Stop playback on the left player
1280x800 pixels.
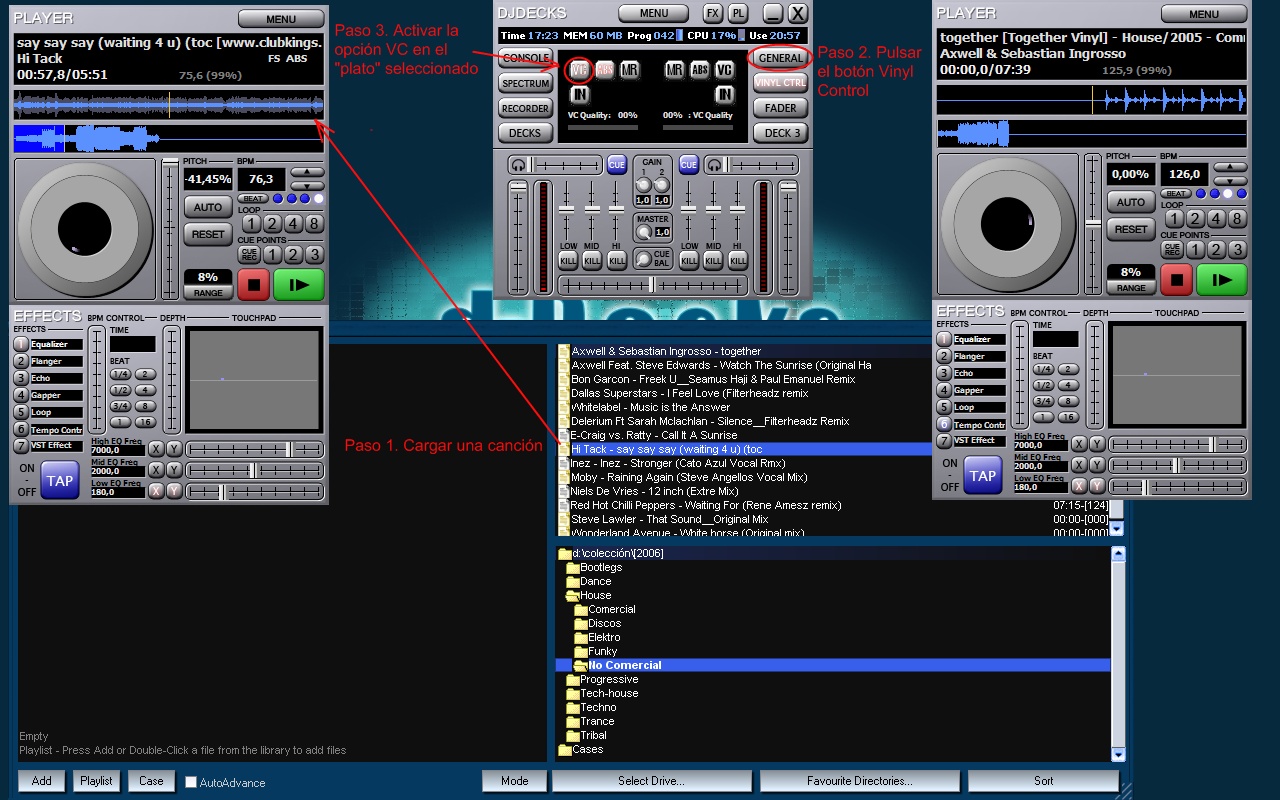click(x=253, y=284)
